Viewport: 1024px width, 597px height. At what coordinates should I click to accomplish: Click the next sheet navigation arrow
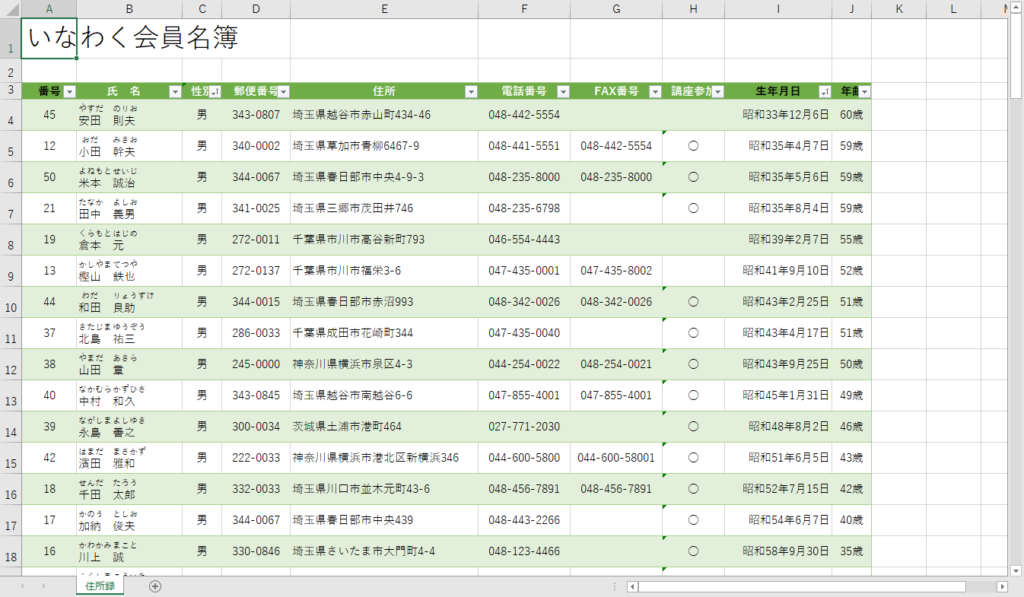point(42,586)
